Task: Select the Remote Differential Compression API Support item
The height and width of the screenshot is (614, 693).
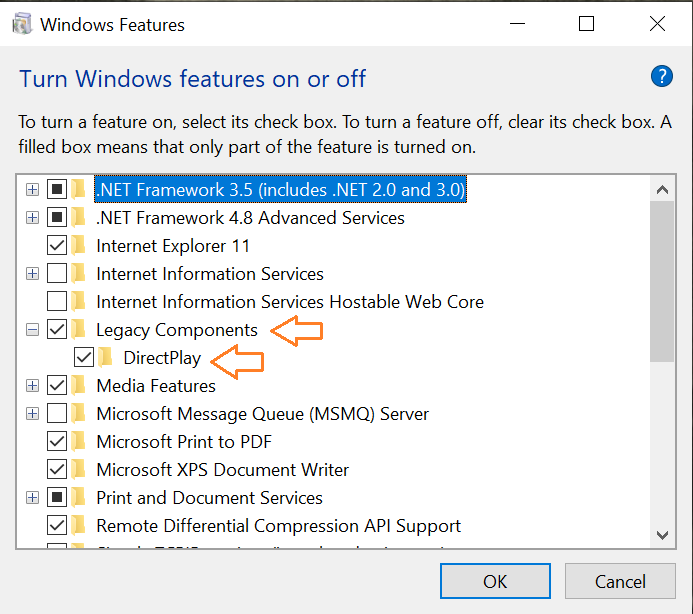Action: (x=278, y=526)
